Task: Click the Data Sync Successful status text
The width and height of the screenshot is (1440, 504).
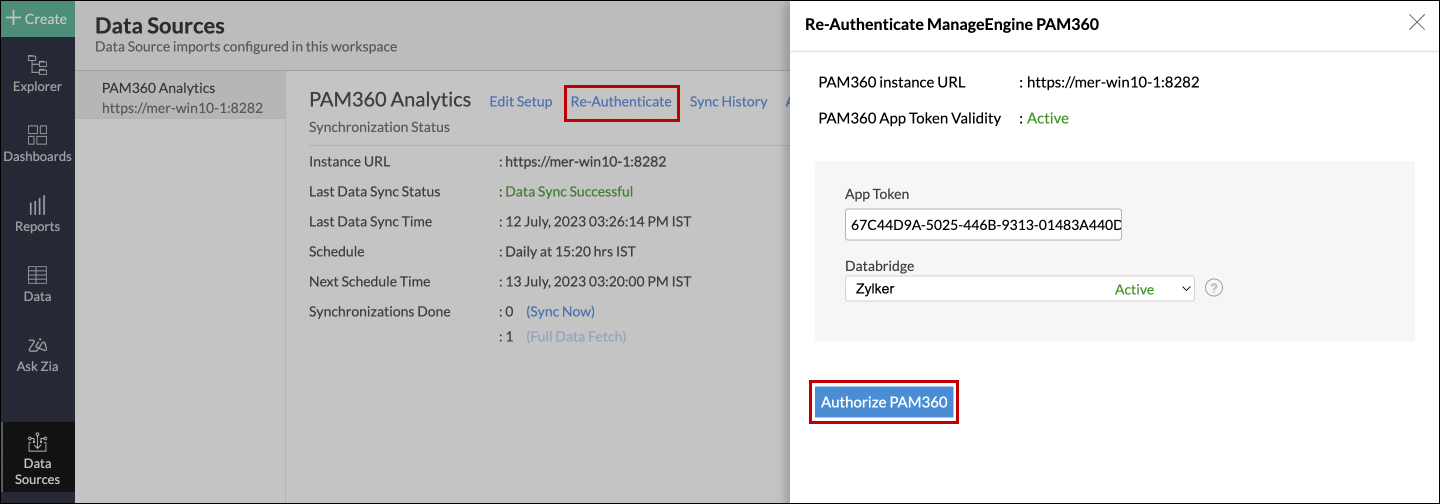Action: 569,192
